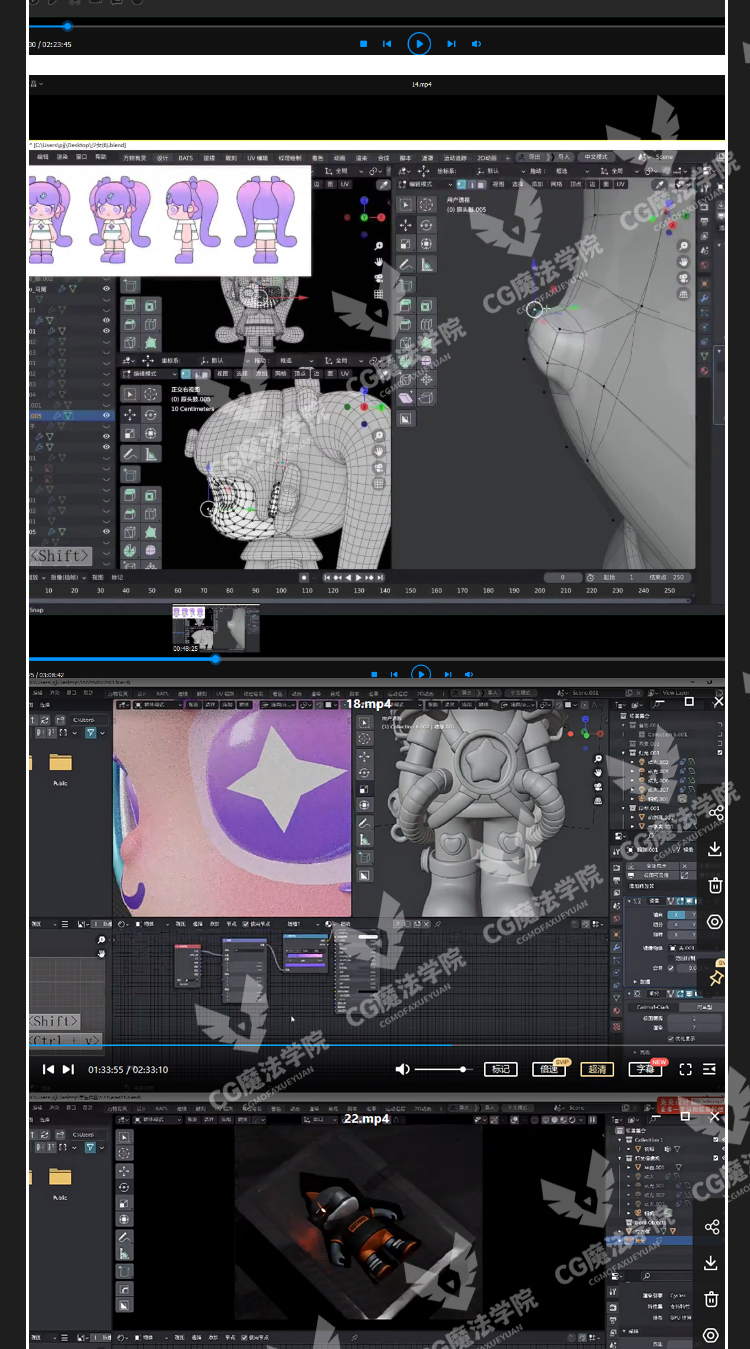Click the 14.mp4 seek preview thumbnail
Screen dimensions: 750x1349
pos(216,628)
